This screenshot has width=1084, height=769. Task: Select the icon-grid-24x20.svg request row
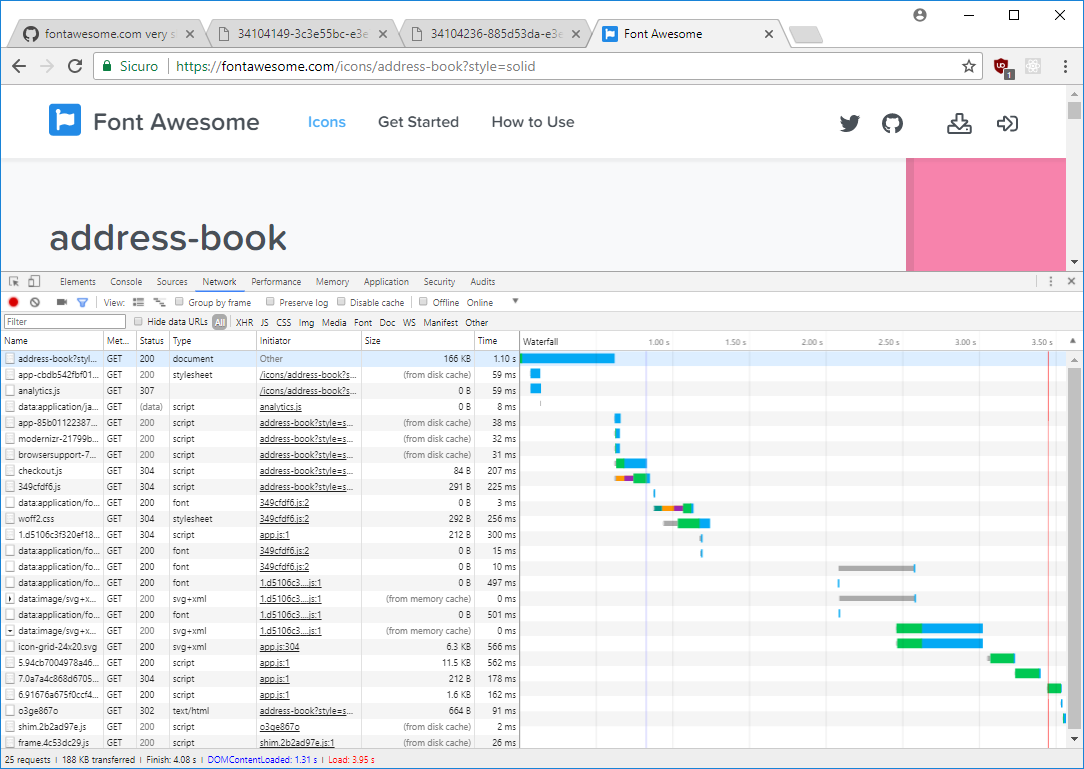260,647
